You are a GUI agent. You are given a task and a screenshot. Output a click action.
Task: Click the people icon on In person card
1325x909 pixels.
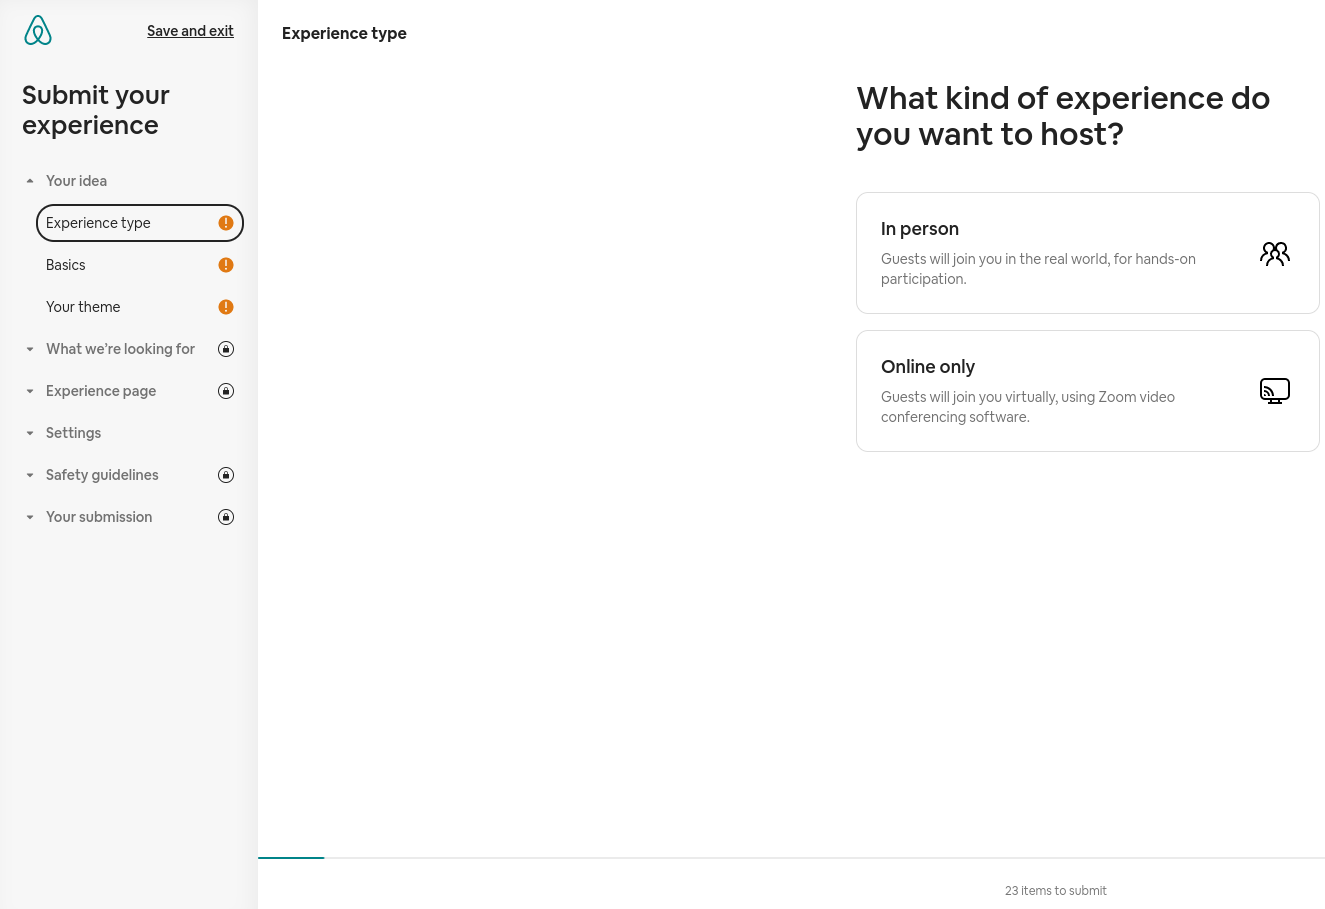[1275, 254]
